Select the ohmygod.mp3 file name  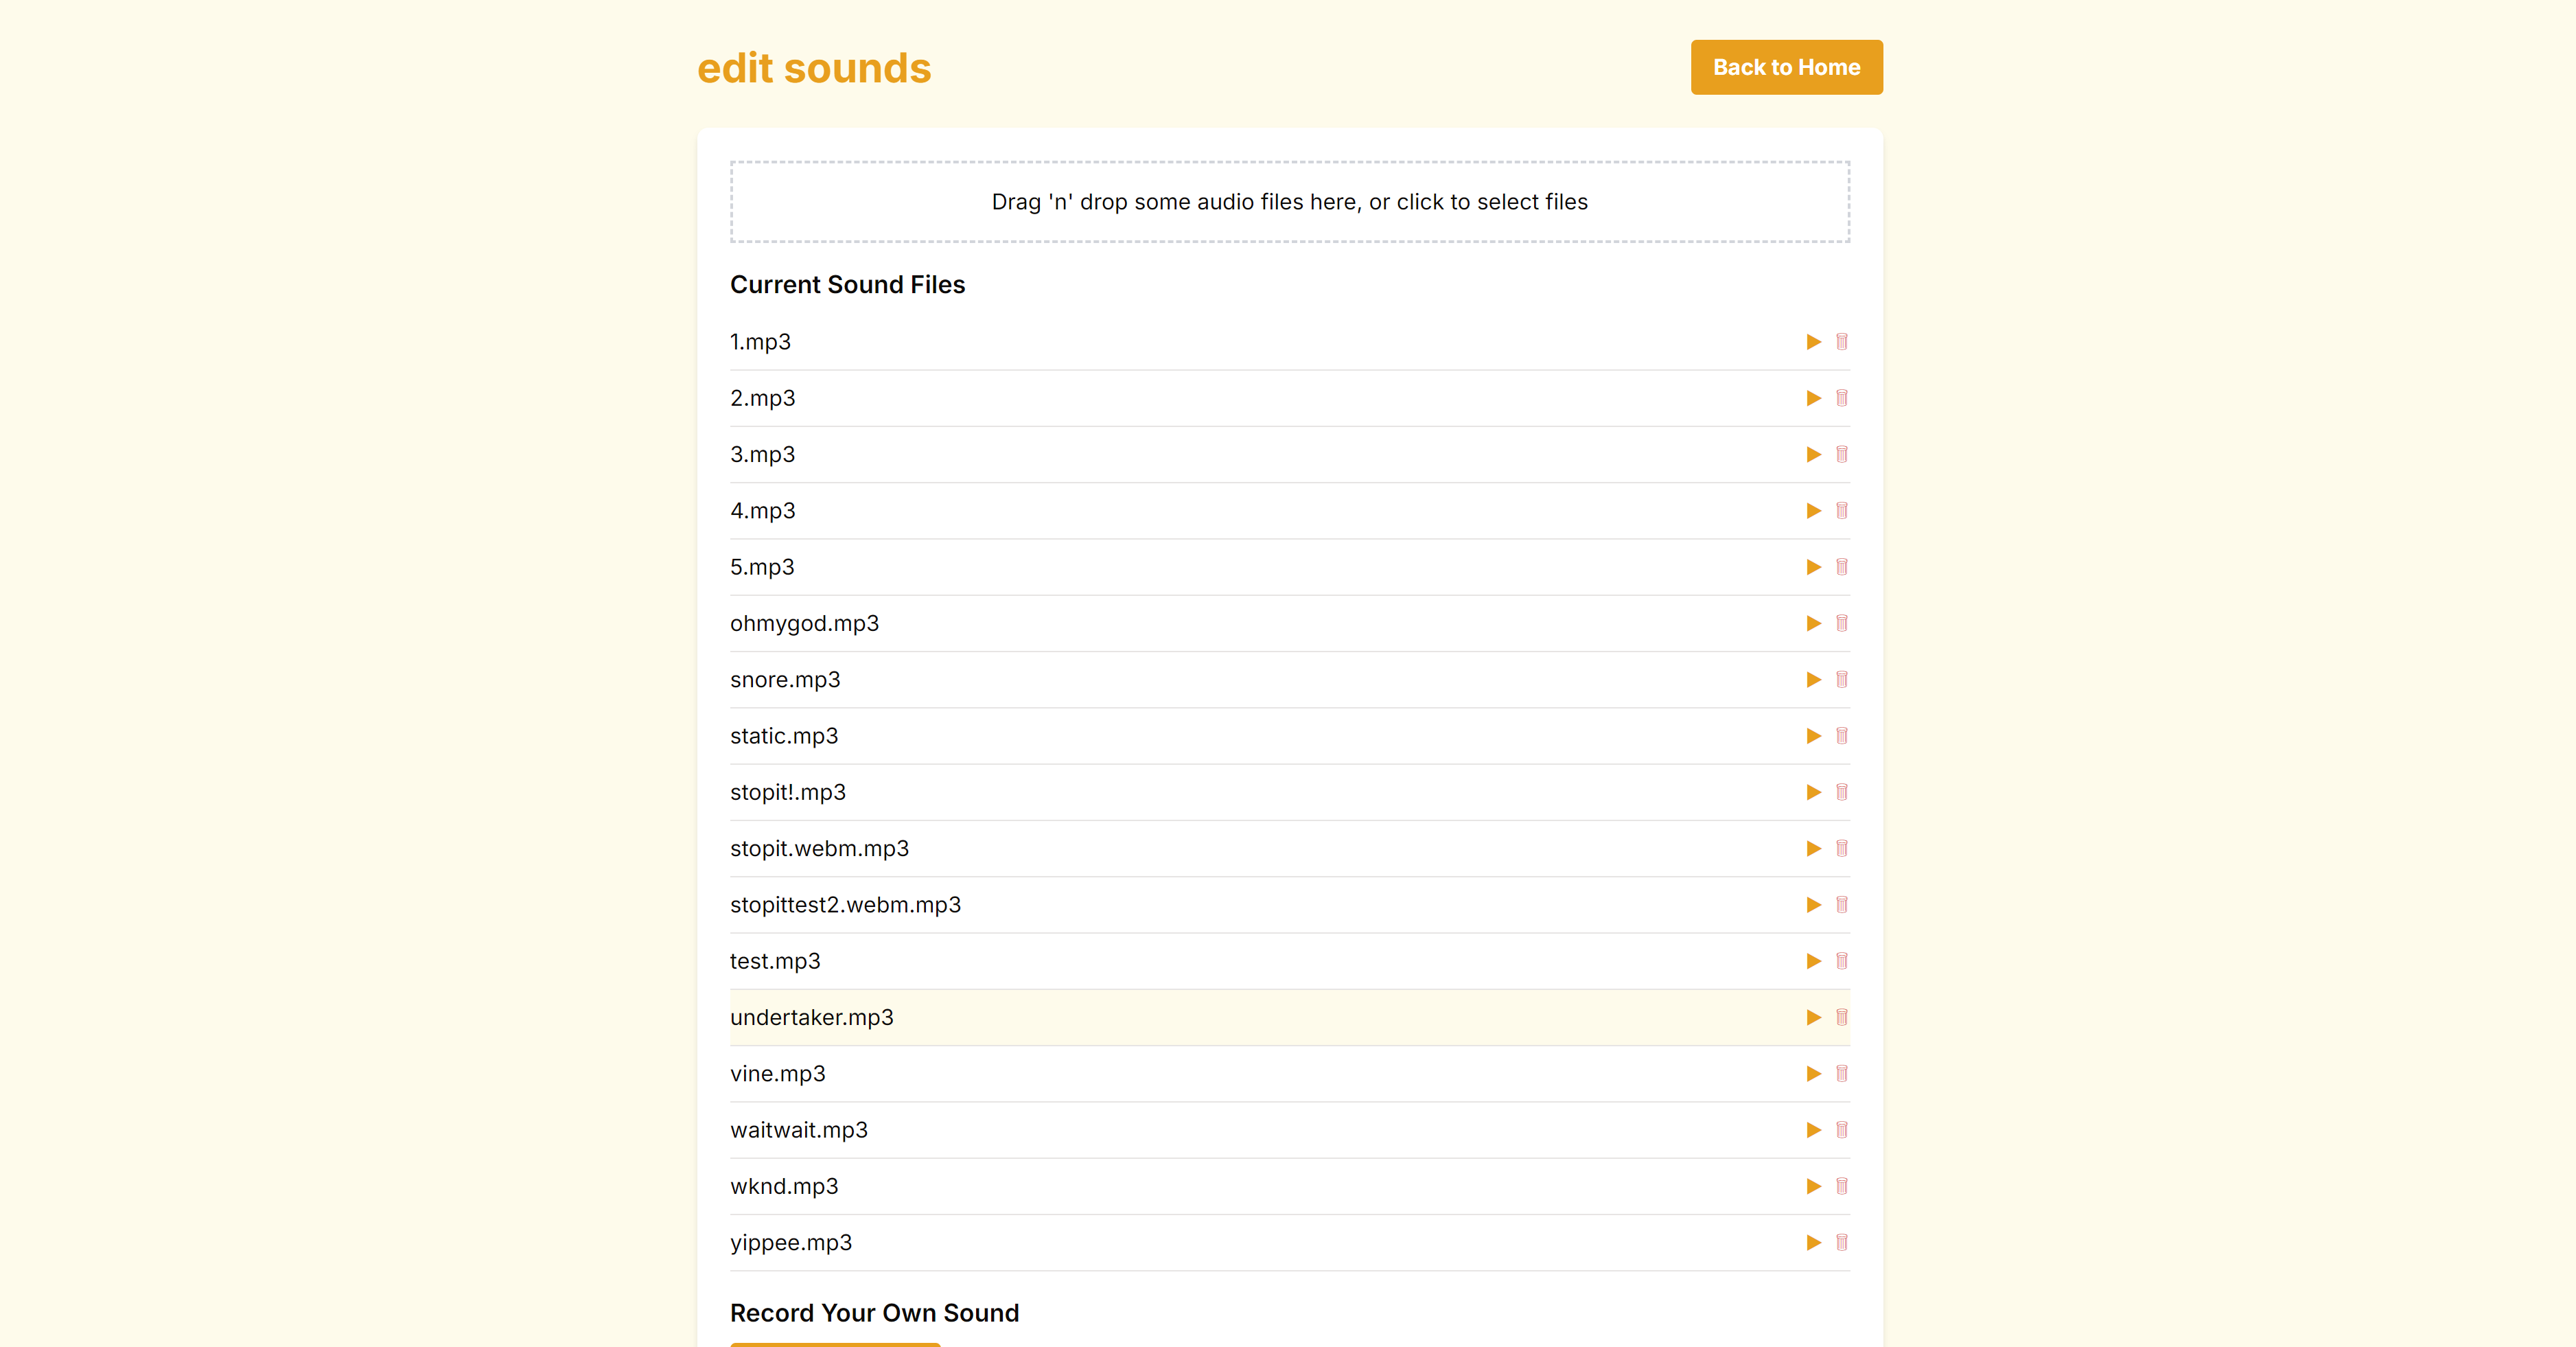click(x=804, y=624)
